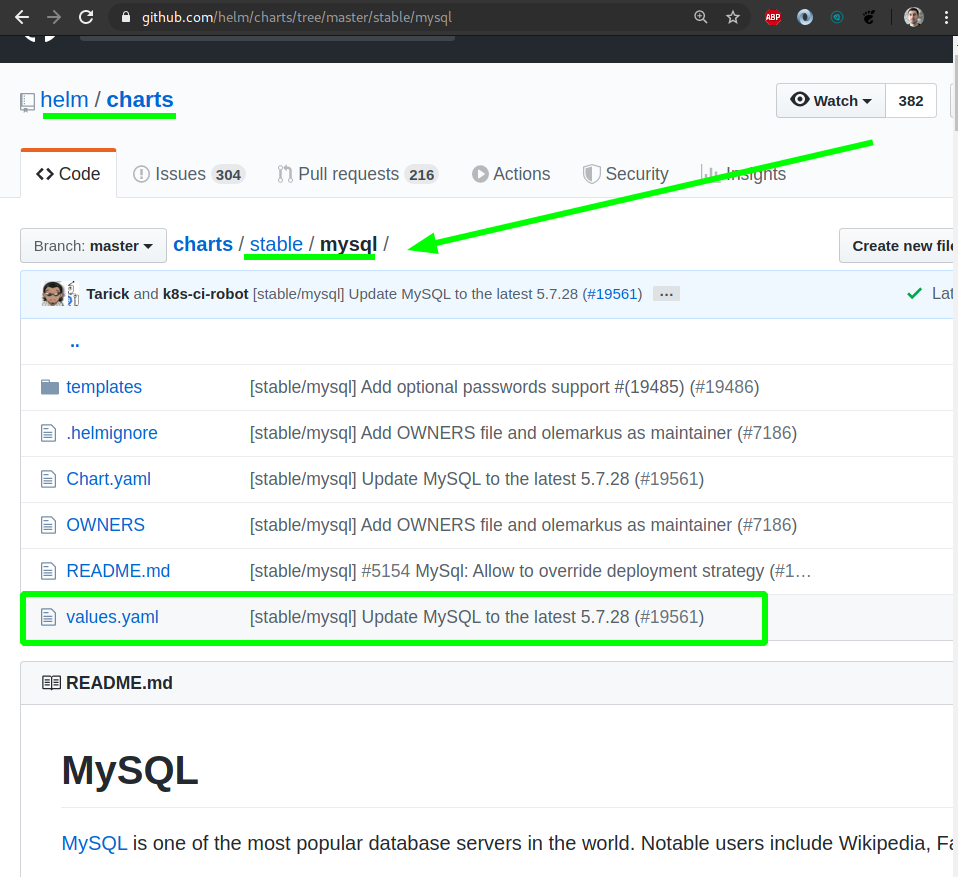Click Tarick's avatar in the commit bar
Image resolution: width=958 pixels, height=877 pixels.
[53, 294]
